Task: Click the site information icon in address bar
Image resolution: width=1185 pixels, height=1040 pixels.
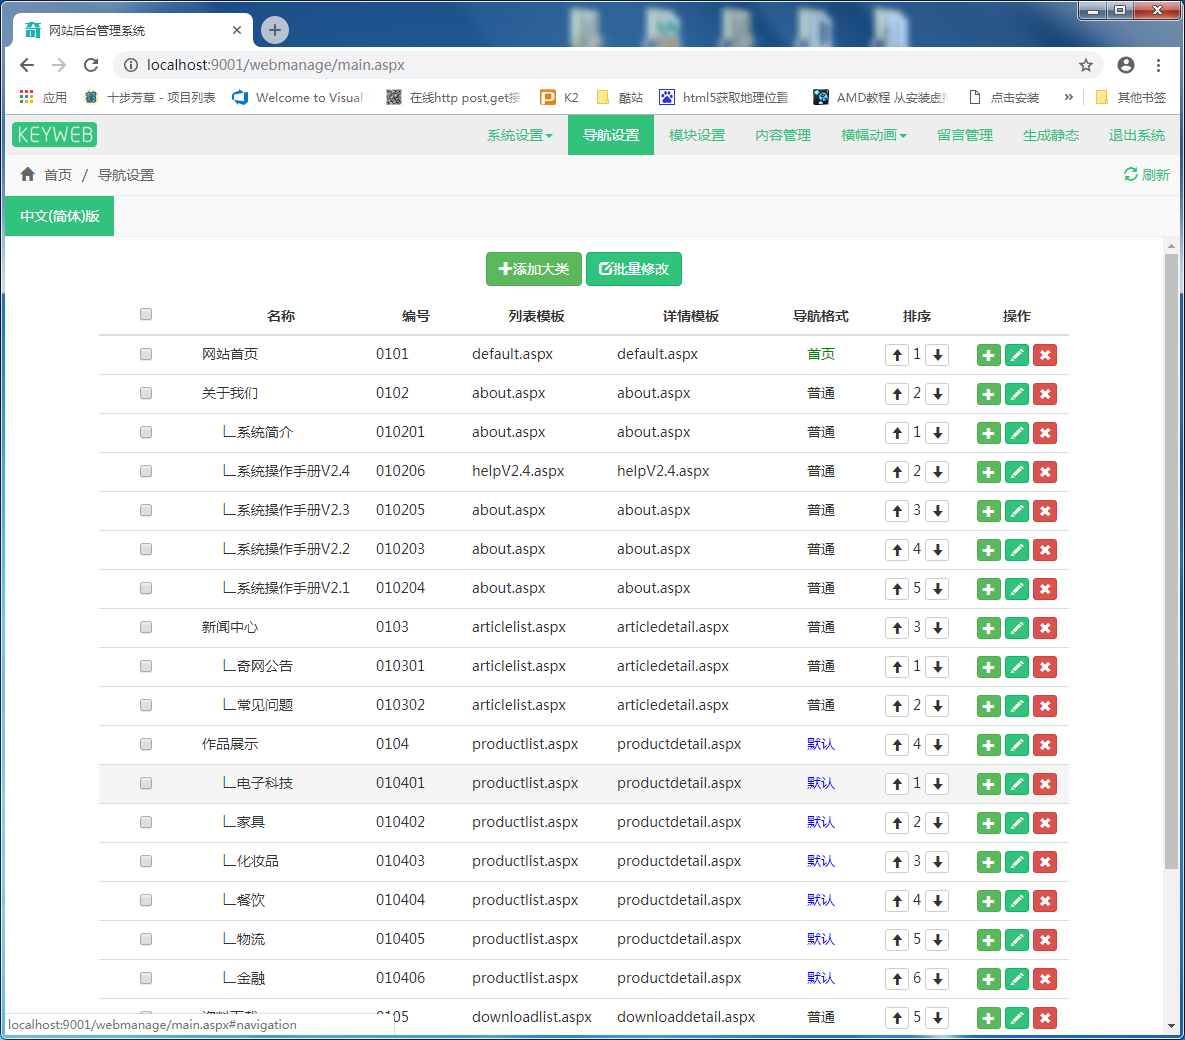Action: (131, 65)
